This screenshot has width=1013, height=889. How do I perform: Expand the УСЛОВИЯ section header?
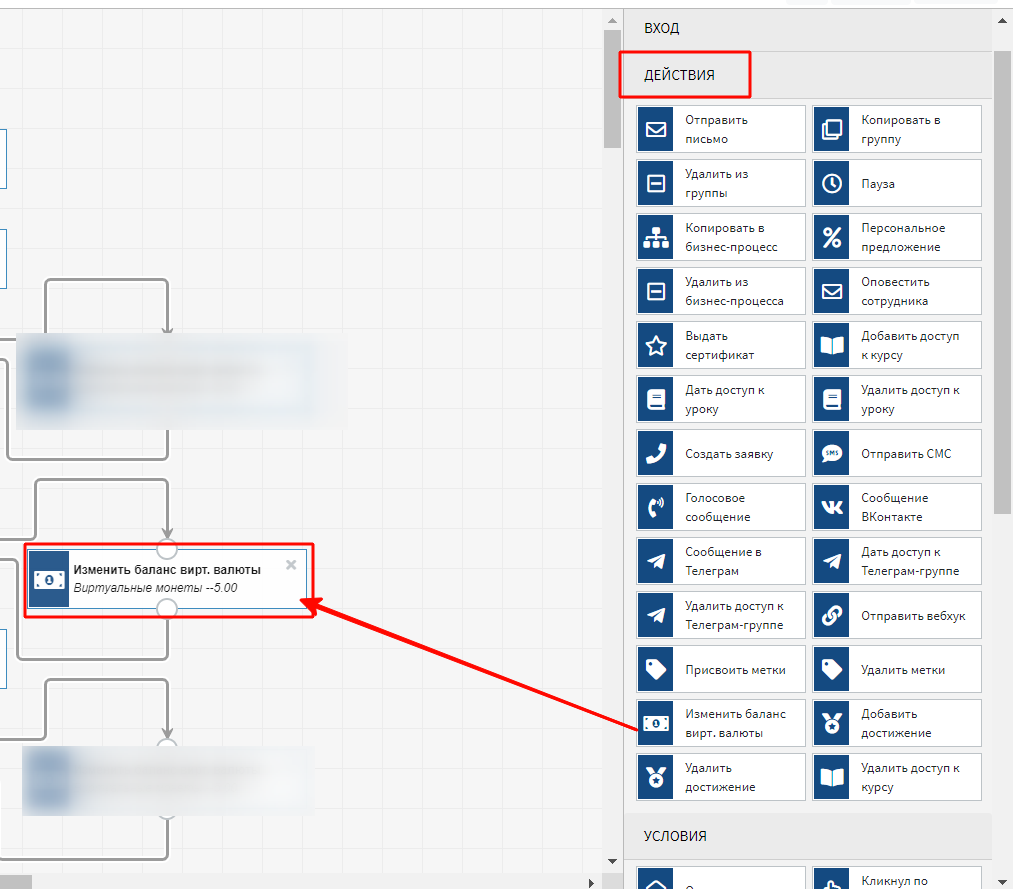point(675,836)
